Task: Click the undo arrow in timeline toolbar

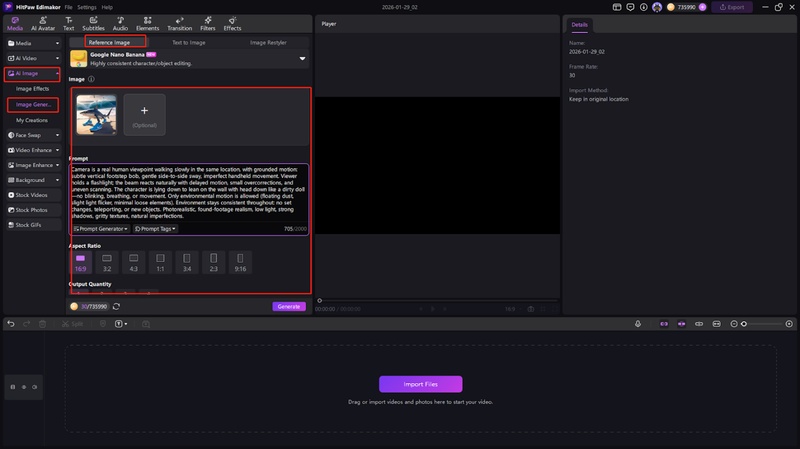Action: click(x=11, y=324)
